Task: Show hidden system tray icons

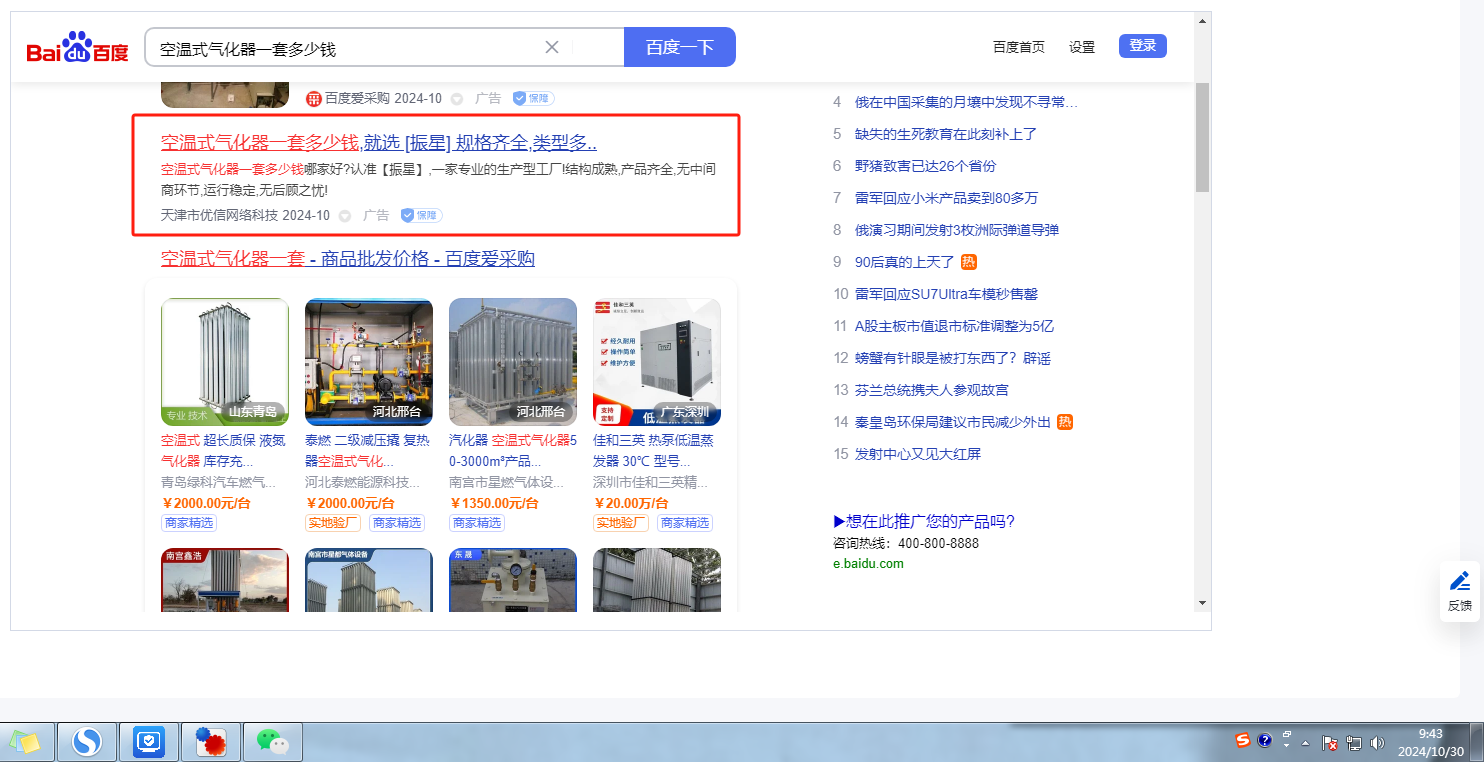Action: (x=1305, y=743)
